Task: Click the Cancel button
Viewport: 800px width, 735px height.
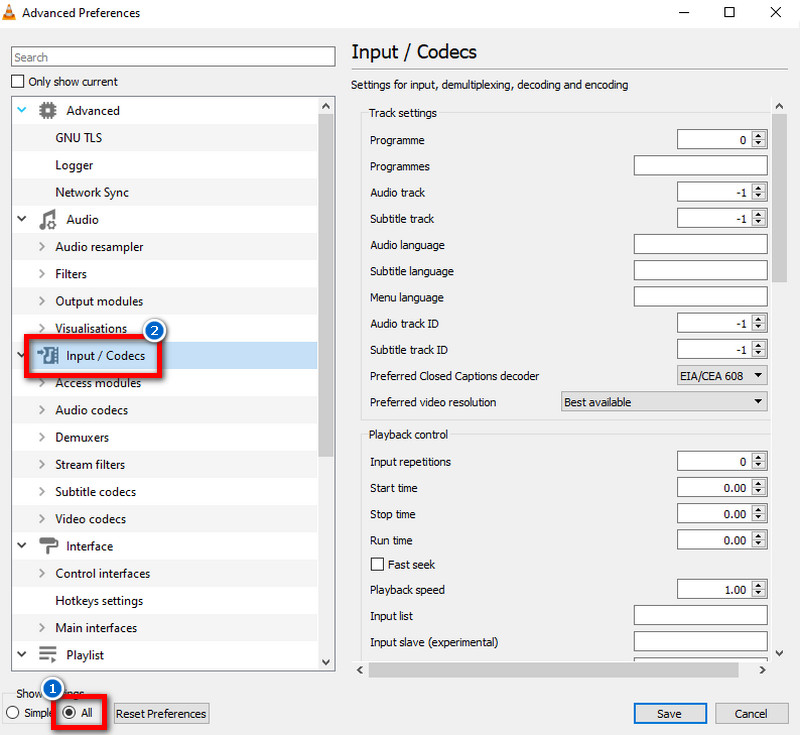Action: click(x=751, y=713)
